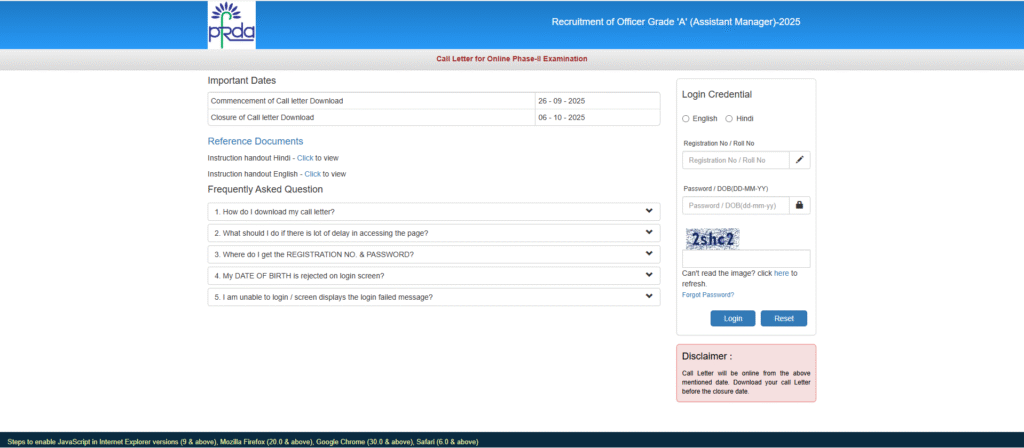Image resolution: width=1024 pixels, height=448 pixels.
Task: Click chevron on 'DATE OF BIRTH is rejected' FAQ
Action: click(x=649, y=275)
